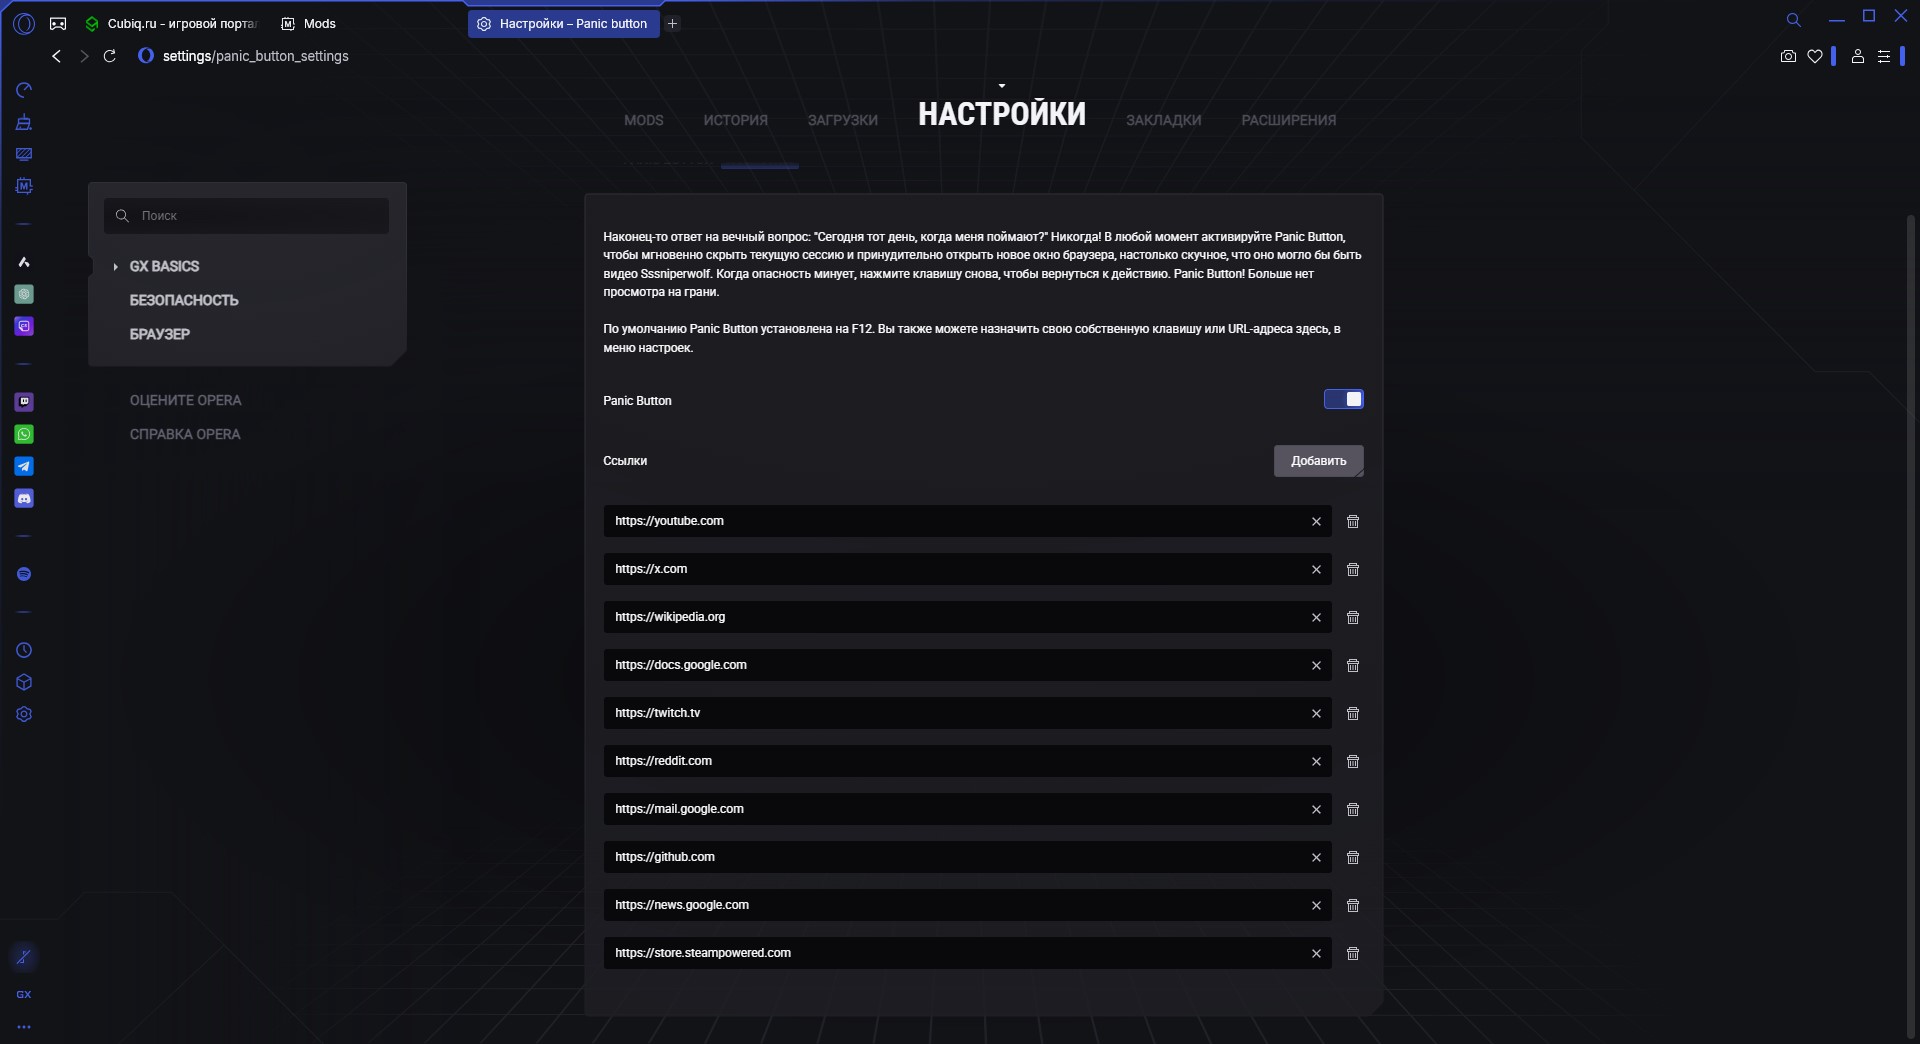
Task: Open Extensions cube icon in sidebar
Action: [24, 682]
